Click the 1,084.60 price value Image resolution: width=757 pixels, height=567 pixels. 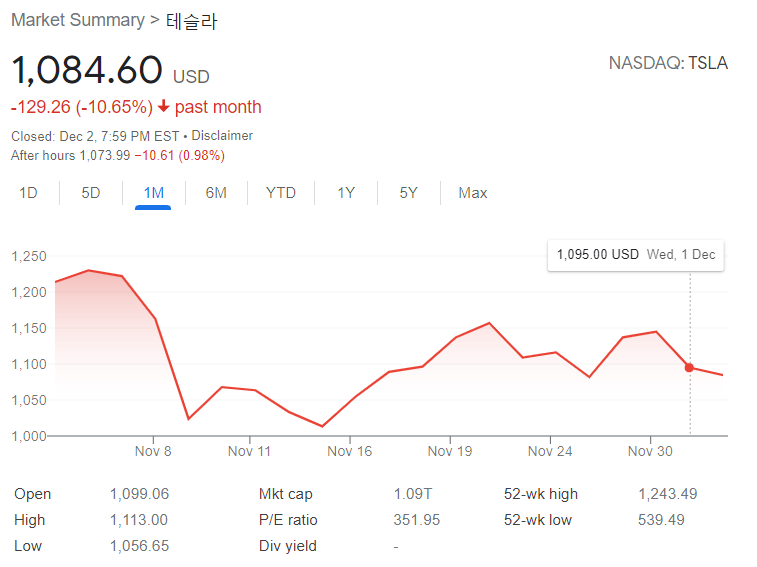(87, 70)
